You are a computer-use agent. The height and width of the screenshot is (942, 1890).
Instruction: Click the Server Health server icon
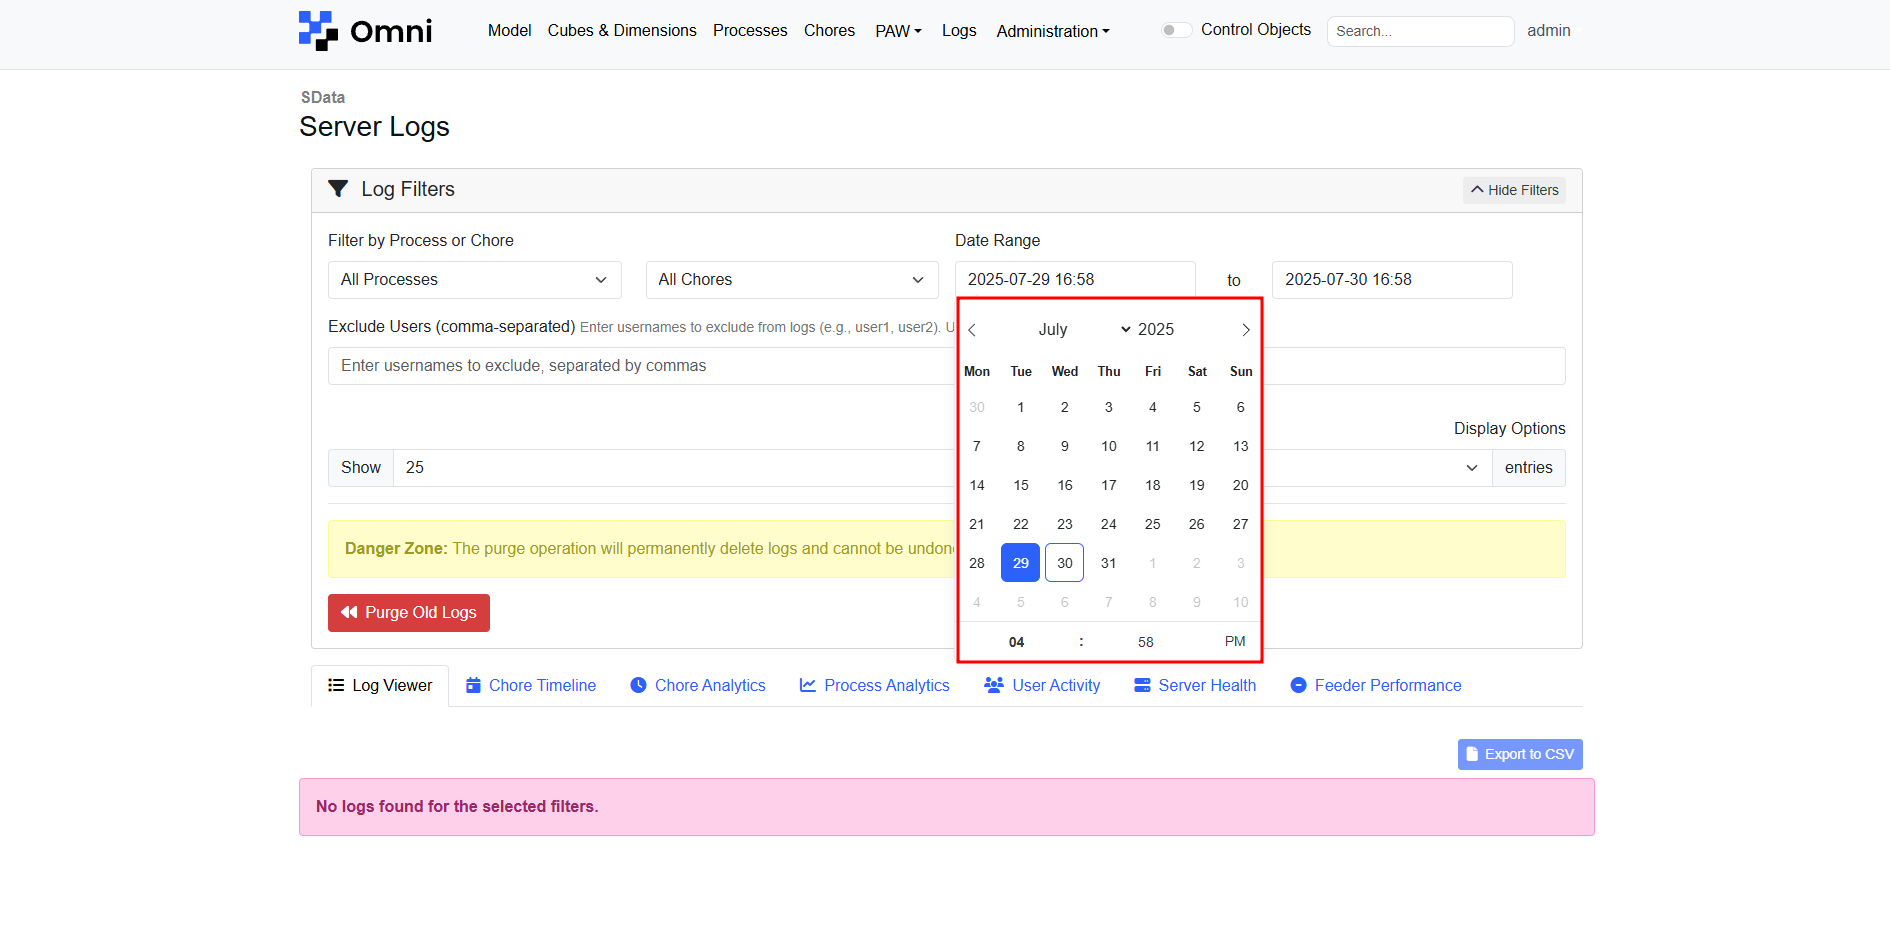1142,685
